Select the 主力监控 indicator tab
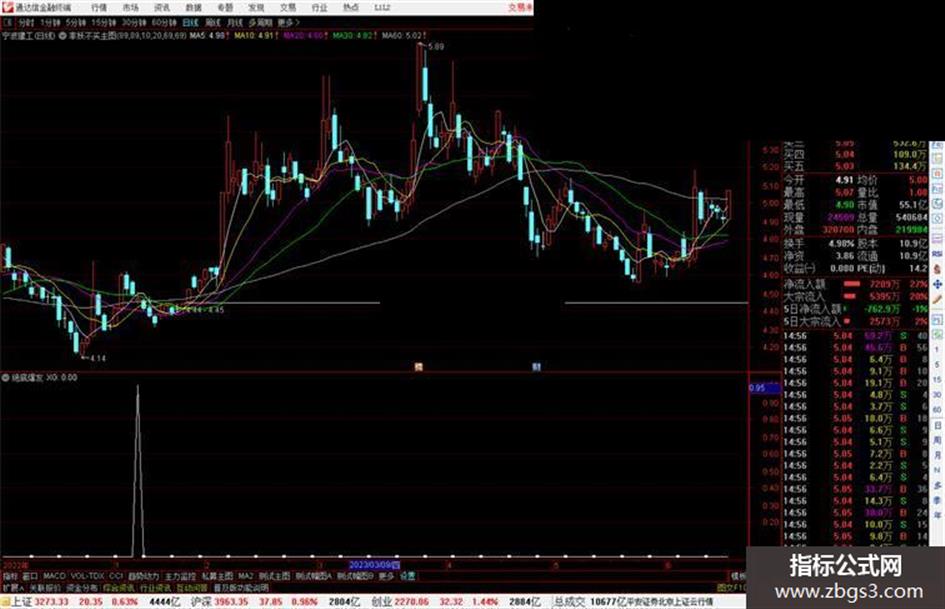Viewport: 945px width, 609px height. [180, 576]
